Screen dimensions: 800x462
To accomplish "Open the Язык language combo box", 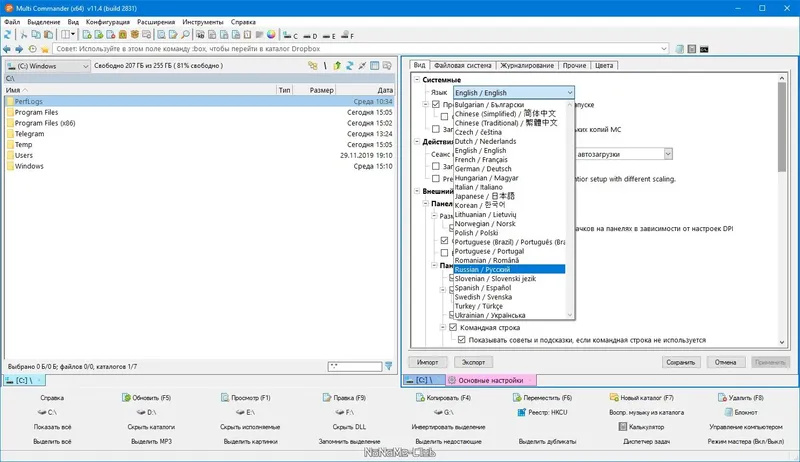I will pos(514,92).
